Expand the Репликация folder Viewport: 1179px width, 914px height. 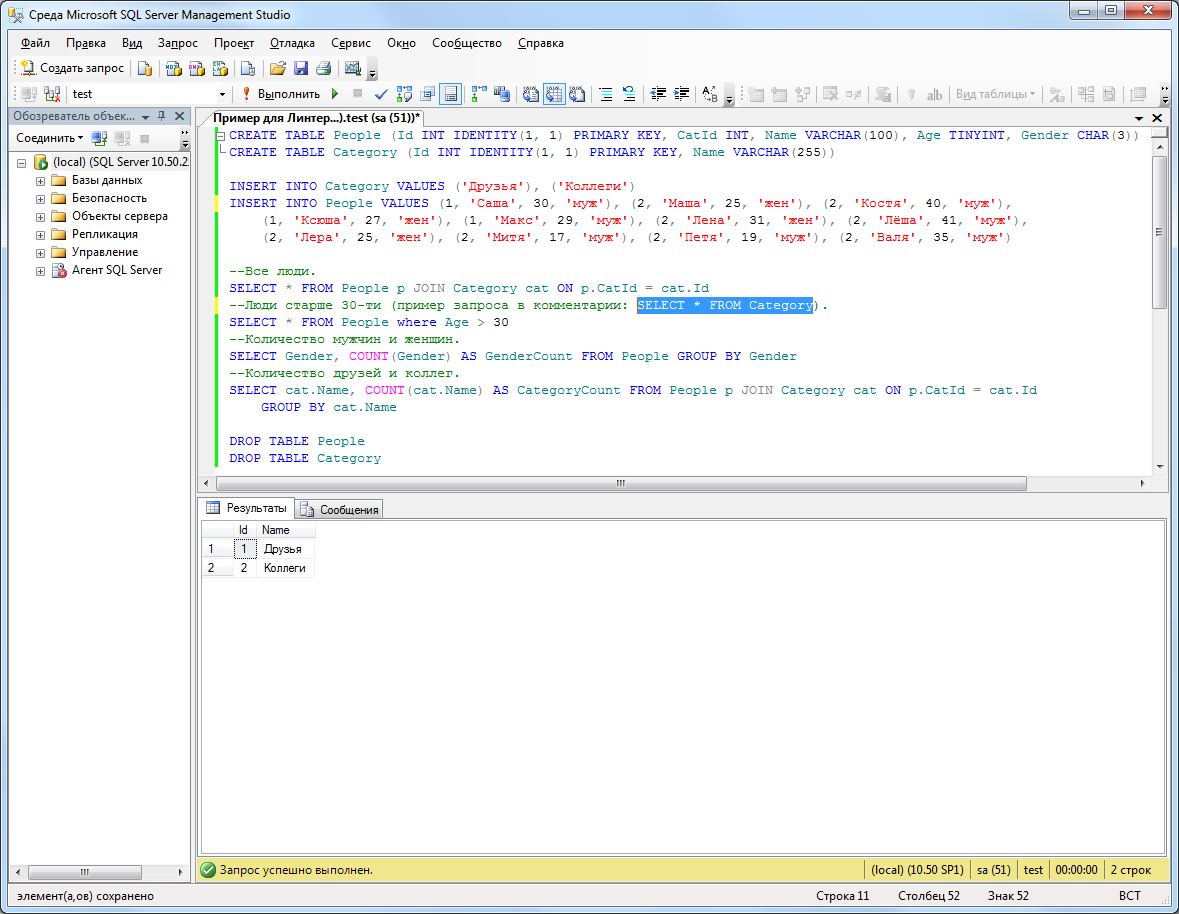click(x=40, y=235)
